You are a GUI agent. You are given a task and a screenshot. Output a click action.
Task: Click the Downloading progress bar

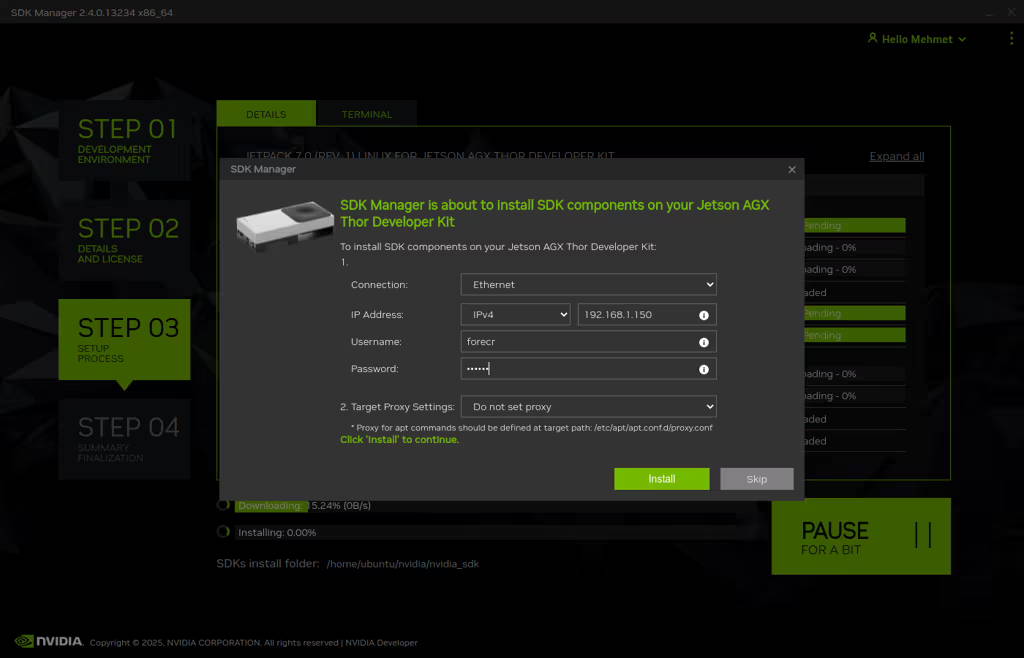point(487,506)
